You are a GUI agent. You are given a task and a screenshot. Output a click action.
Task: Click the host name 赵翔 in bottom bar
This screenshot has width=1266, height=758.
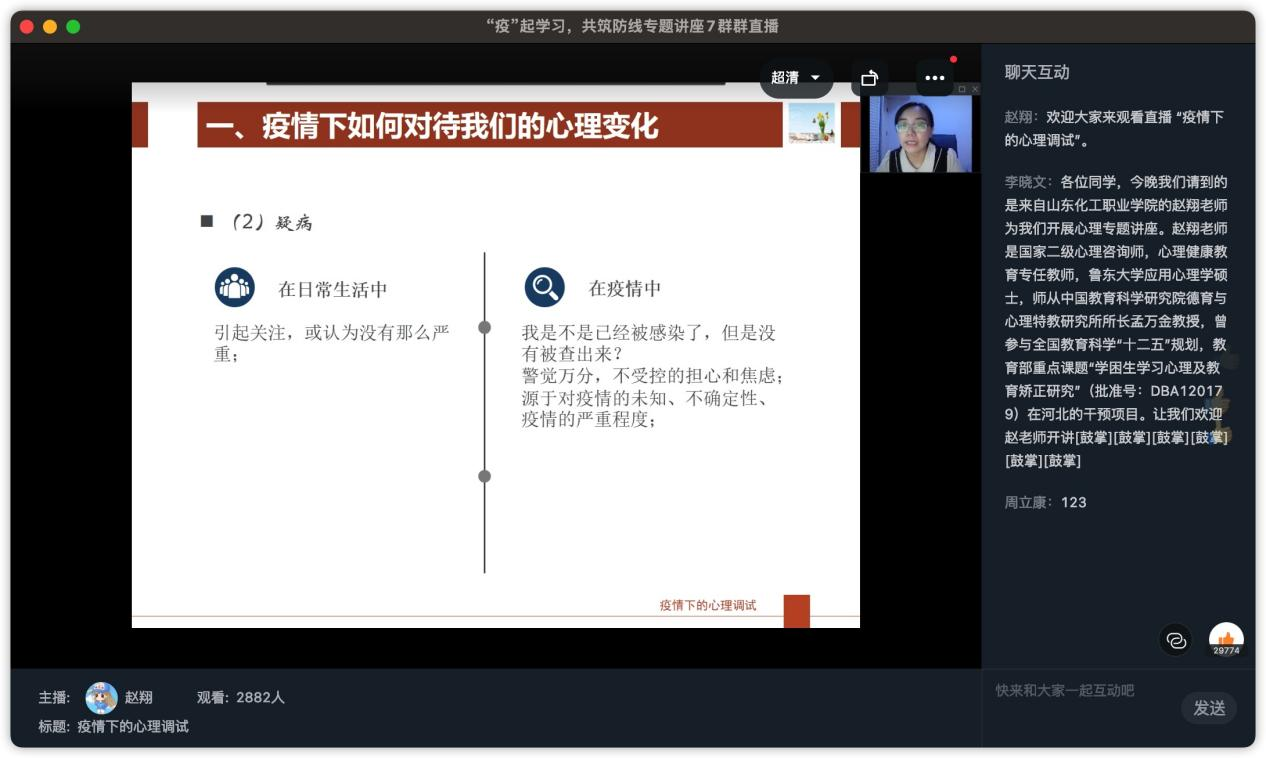139,697
